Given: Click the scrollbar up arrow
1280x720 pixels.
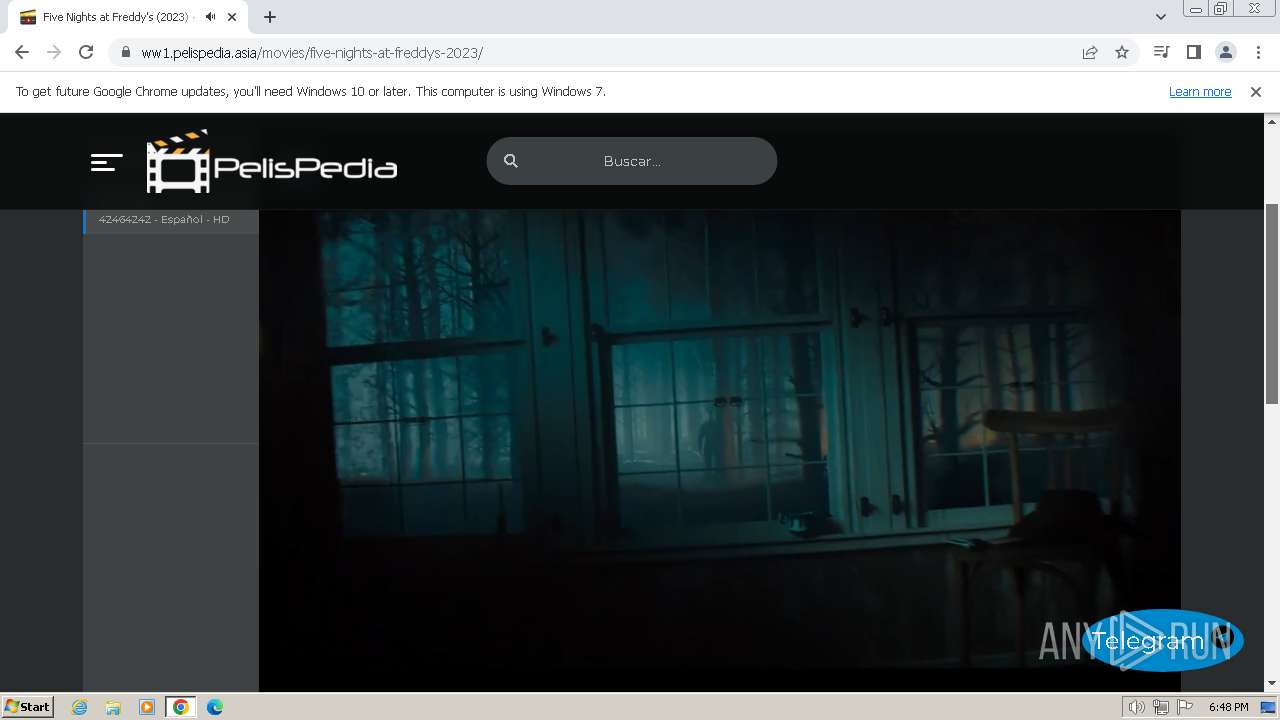Looking at the screenshot, I should (x=1272, y=120).
